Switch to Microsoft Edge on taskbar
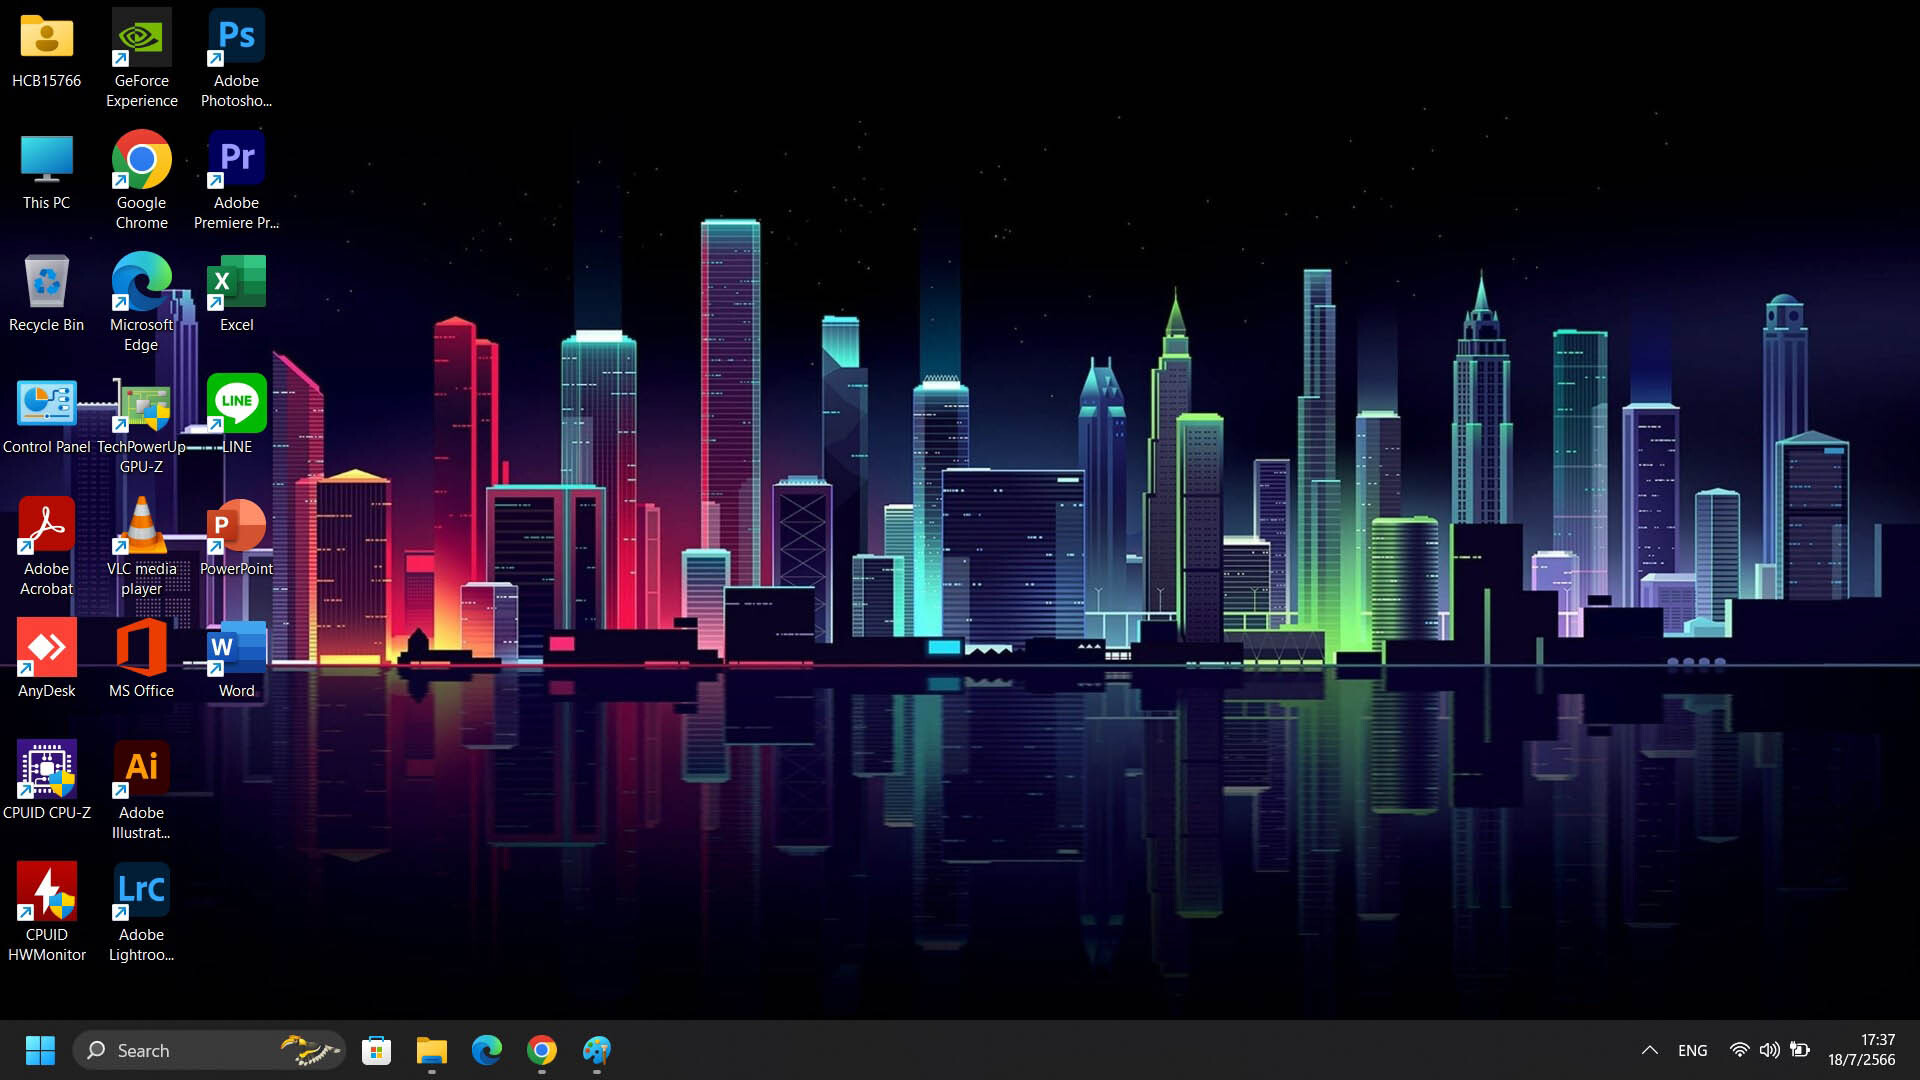1920x1080 pixels. [x=486, y=1050]
